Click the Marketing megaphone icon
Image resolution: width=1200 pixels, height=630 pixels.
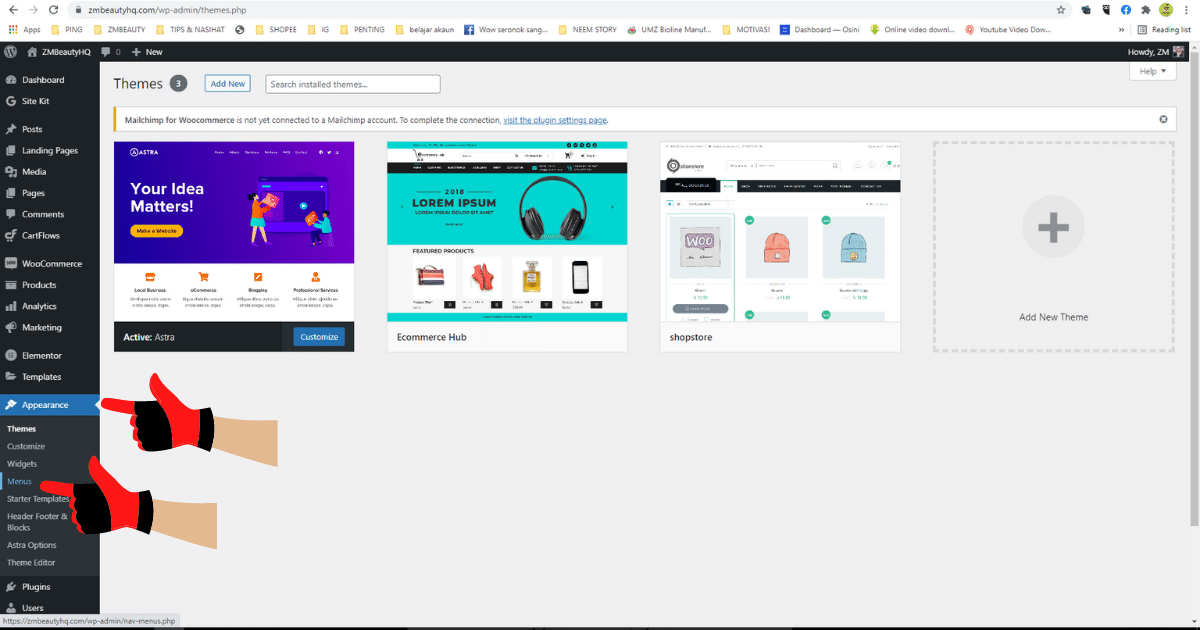point(10,327)
